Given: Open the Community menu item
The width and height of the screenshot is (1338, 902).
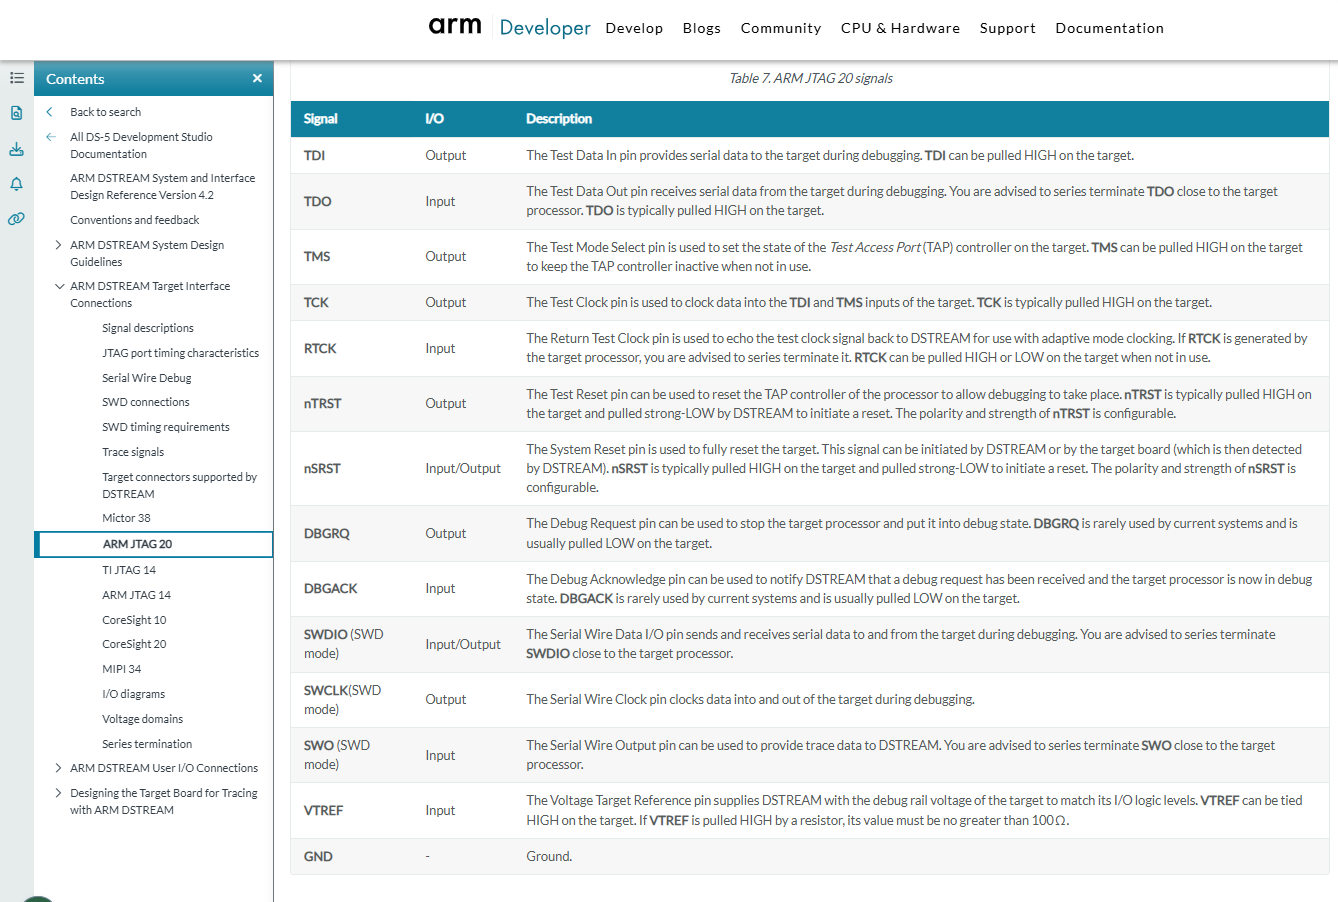Looking at the screenshot, I should (780, 28).
